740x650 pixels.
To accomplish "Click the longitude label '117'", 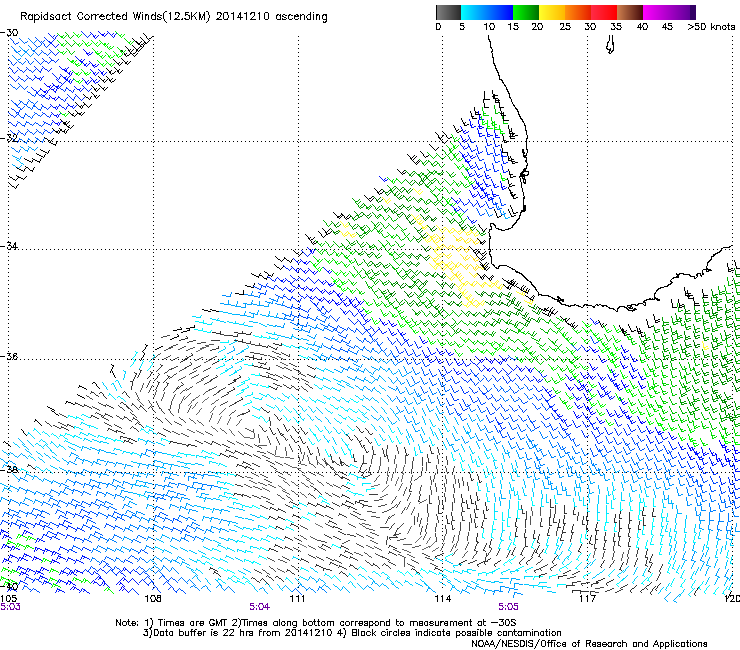I will (587, 599).
